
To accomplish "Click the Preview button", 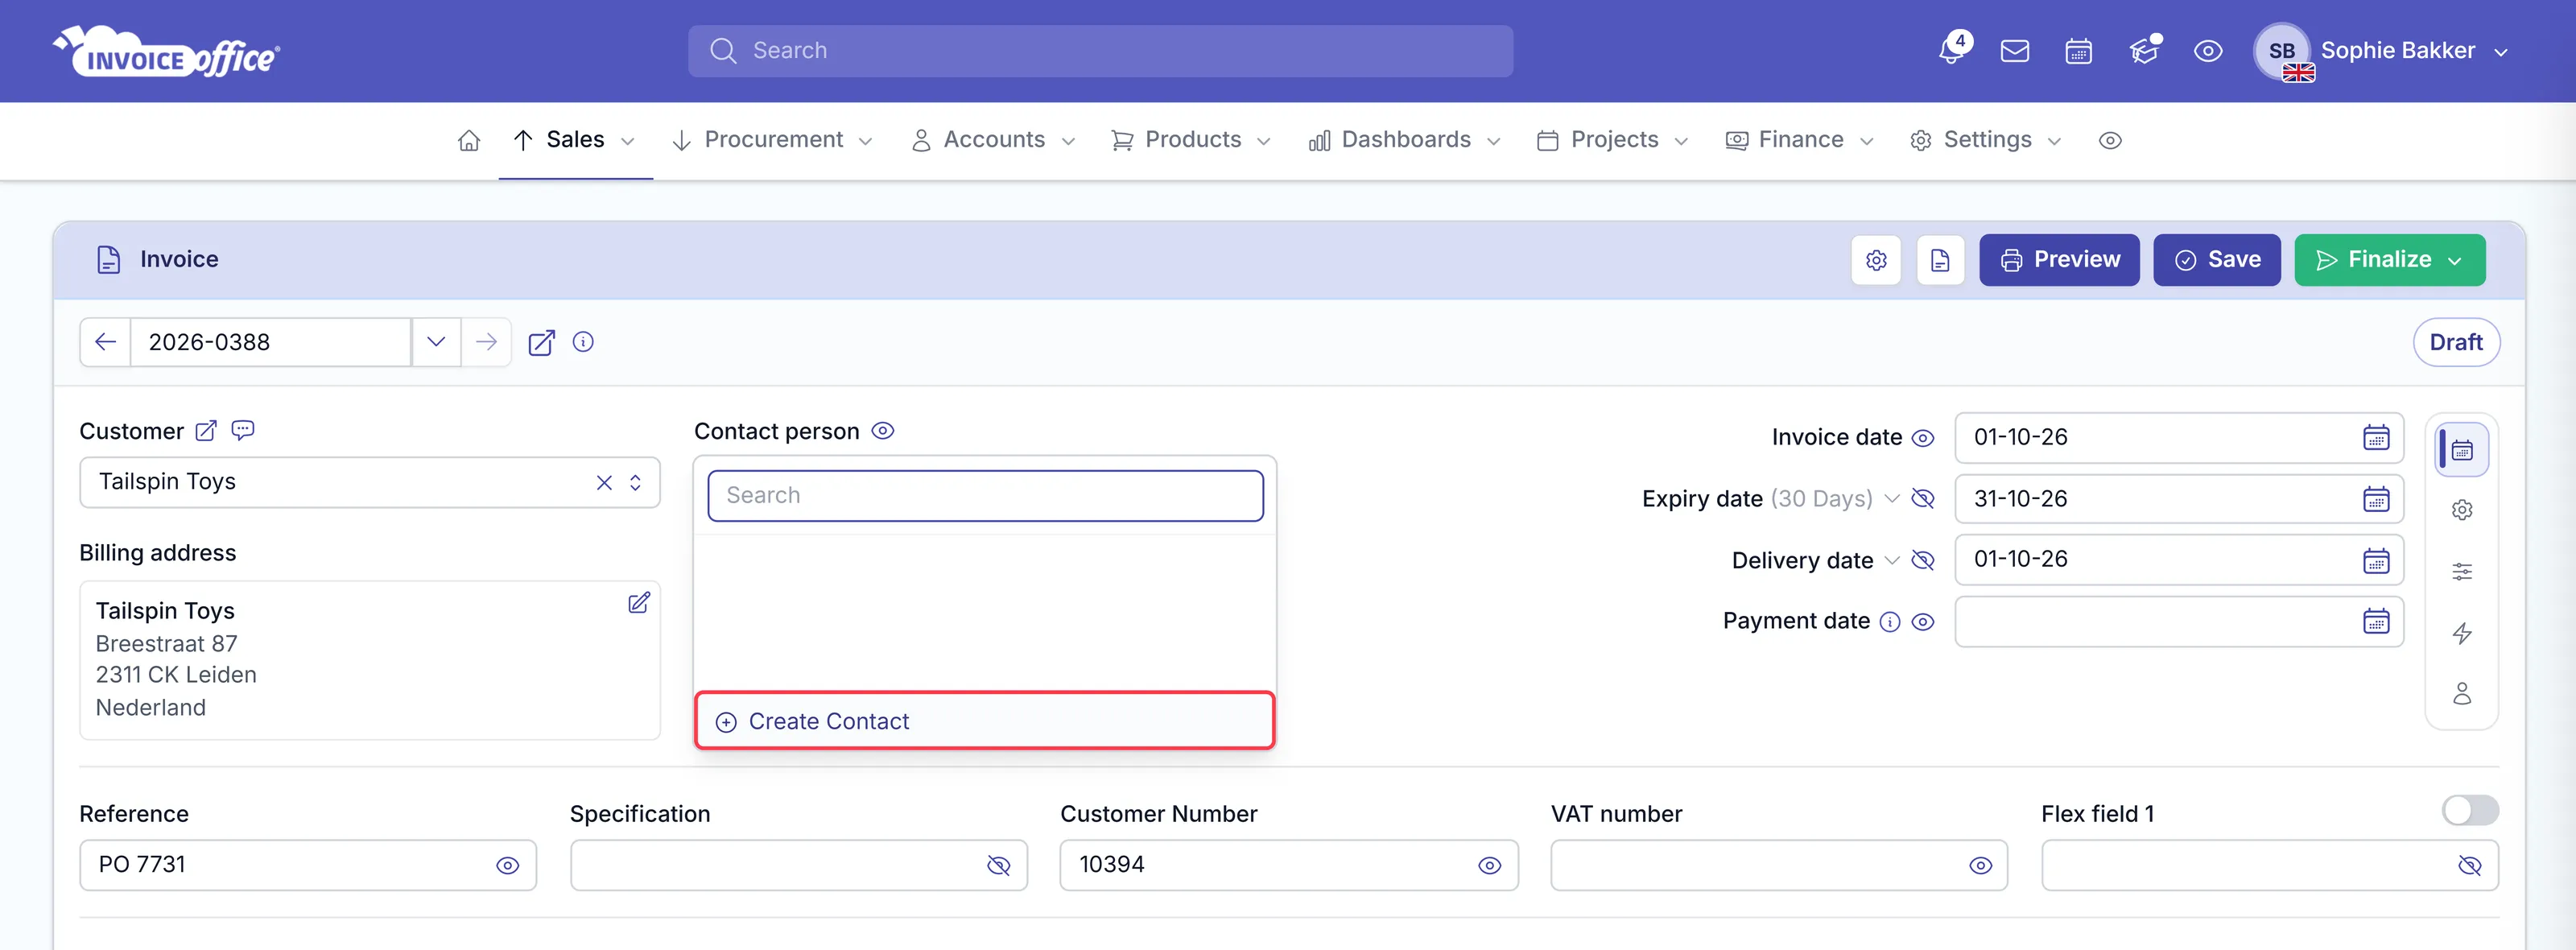I will click(x=2059, y=260).
